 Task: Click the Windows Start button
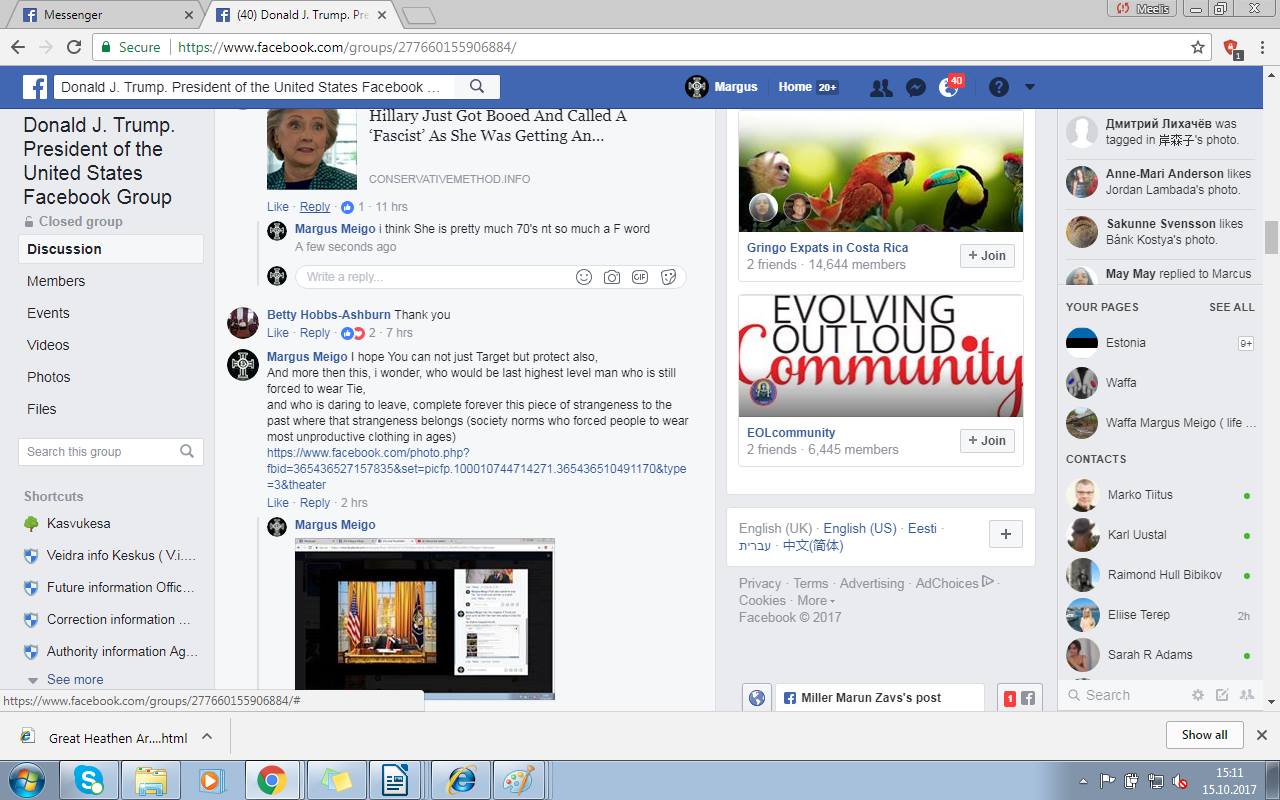[x=25, y=780]
